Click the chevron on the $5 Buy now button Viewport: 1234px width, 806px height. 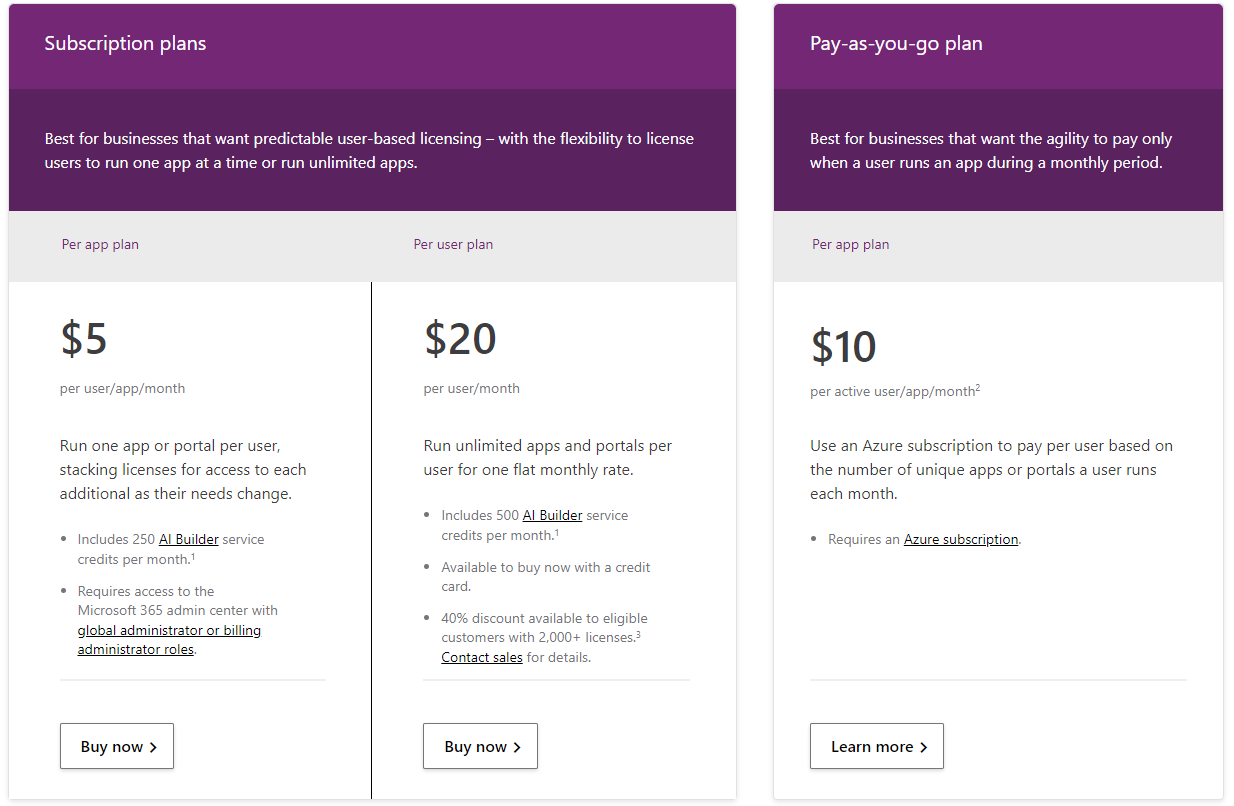pos(153,747)
